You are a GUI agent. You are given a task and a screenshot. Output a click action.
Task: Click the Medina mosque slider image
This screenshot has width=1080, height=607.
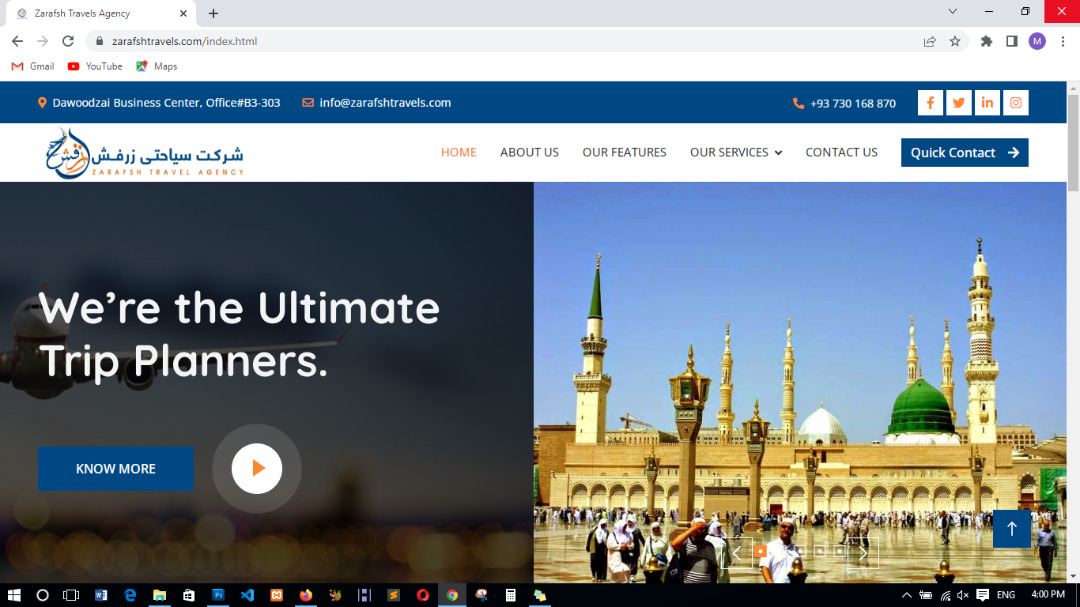click(800, 382)
